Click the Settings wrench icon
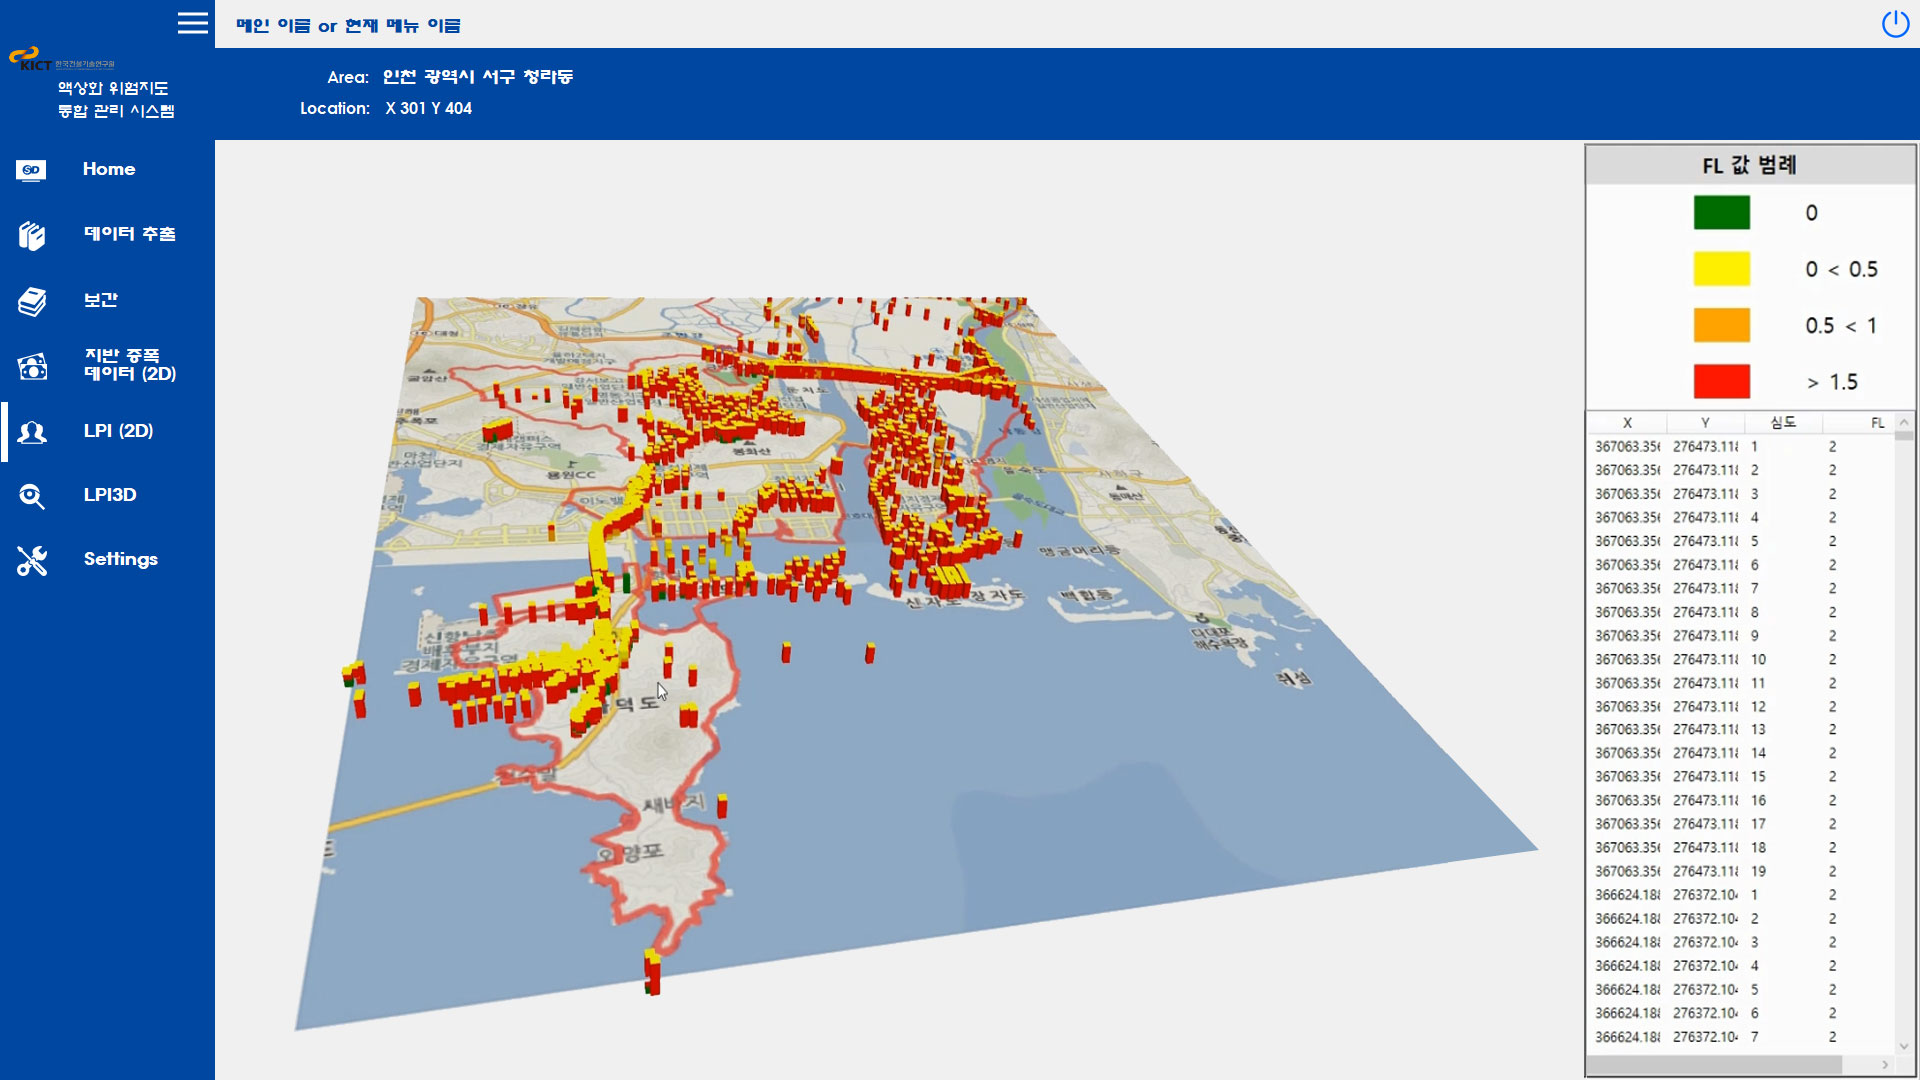 point(32,560)
